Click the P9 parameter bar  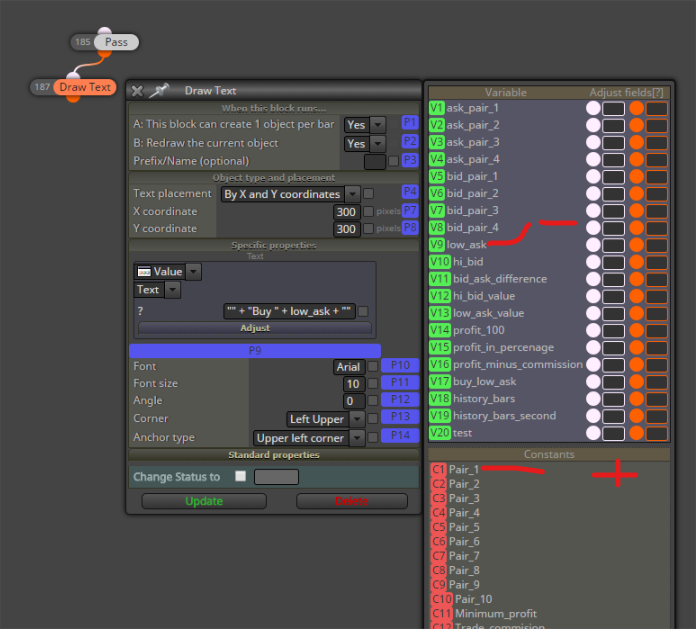(255, 351)
